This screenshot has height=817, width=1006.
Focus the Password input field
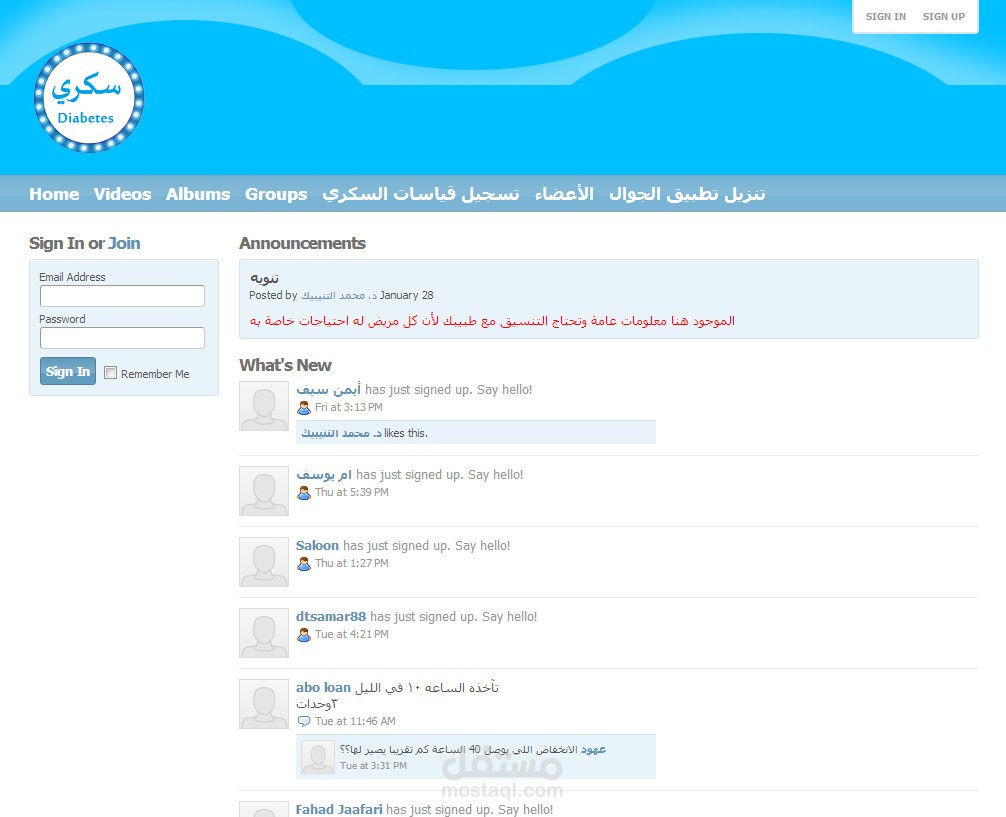pyautogui.click(x=123, y=338)
